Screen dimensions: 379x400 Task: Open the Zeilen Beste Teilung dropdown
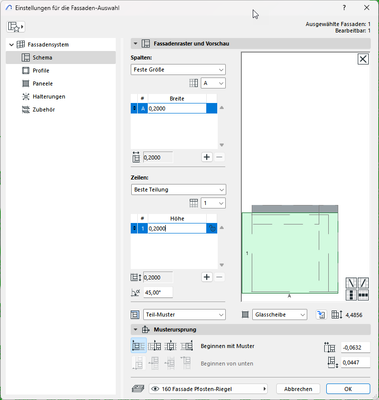(x=178, y=190)
